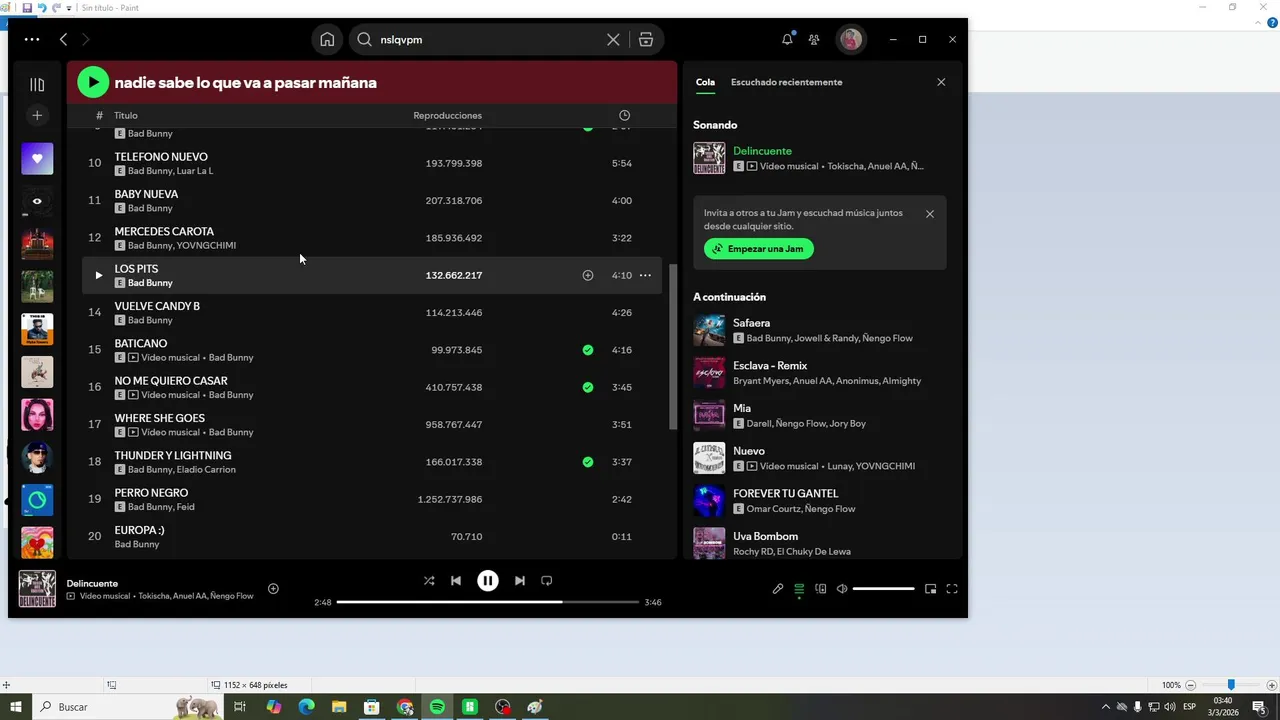Image resolution: width=1280 pixels, height=720 pixels.
Task: Adjust the volume slider
Action: click(x=883, y=589)
